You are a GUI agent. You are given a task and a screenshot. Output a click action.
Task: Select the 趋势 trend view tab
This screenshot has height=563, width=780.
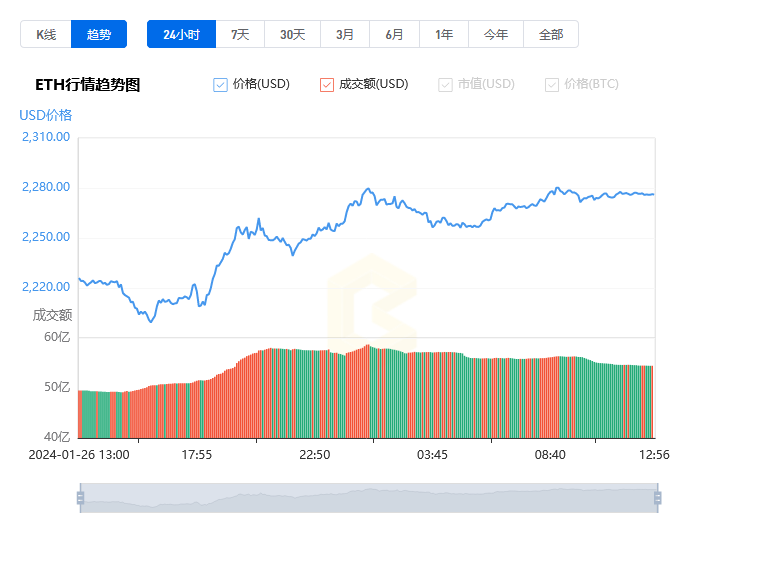click(x=99, y=34)
